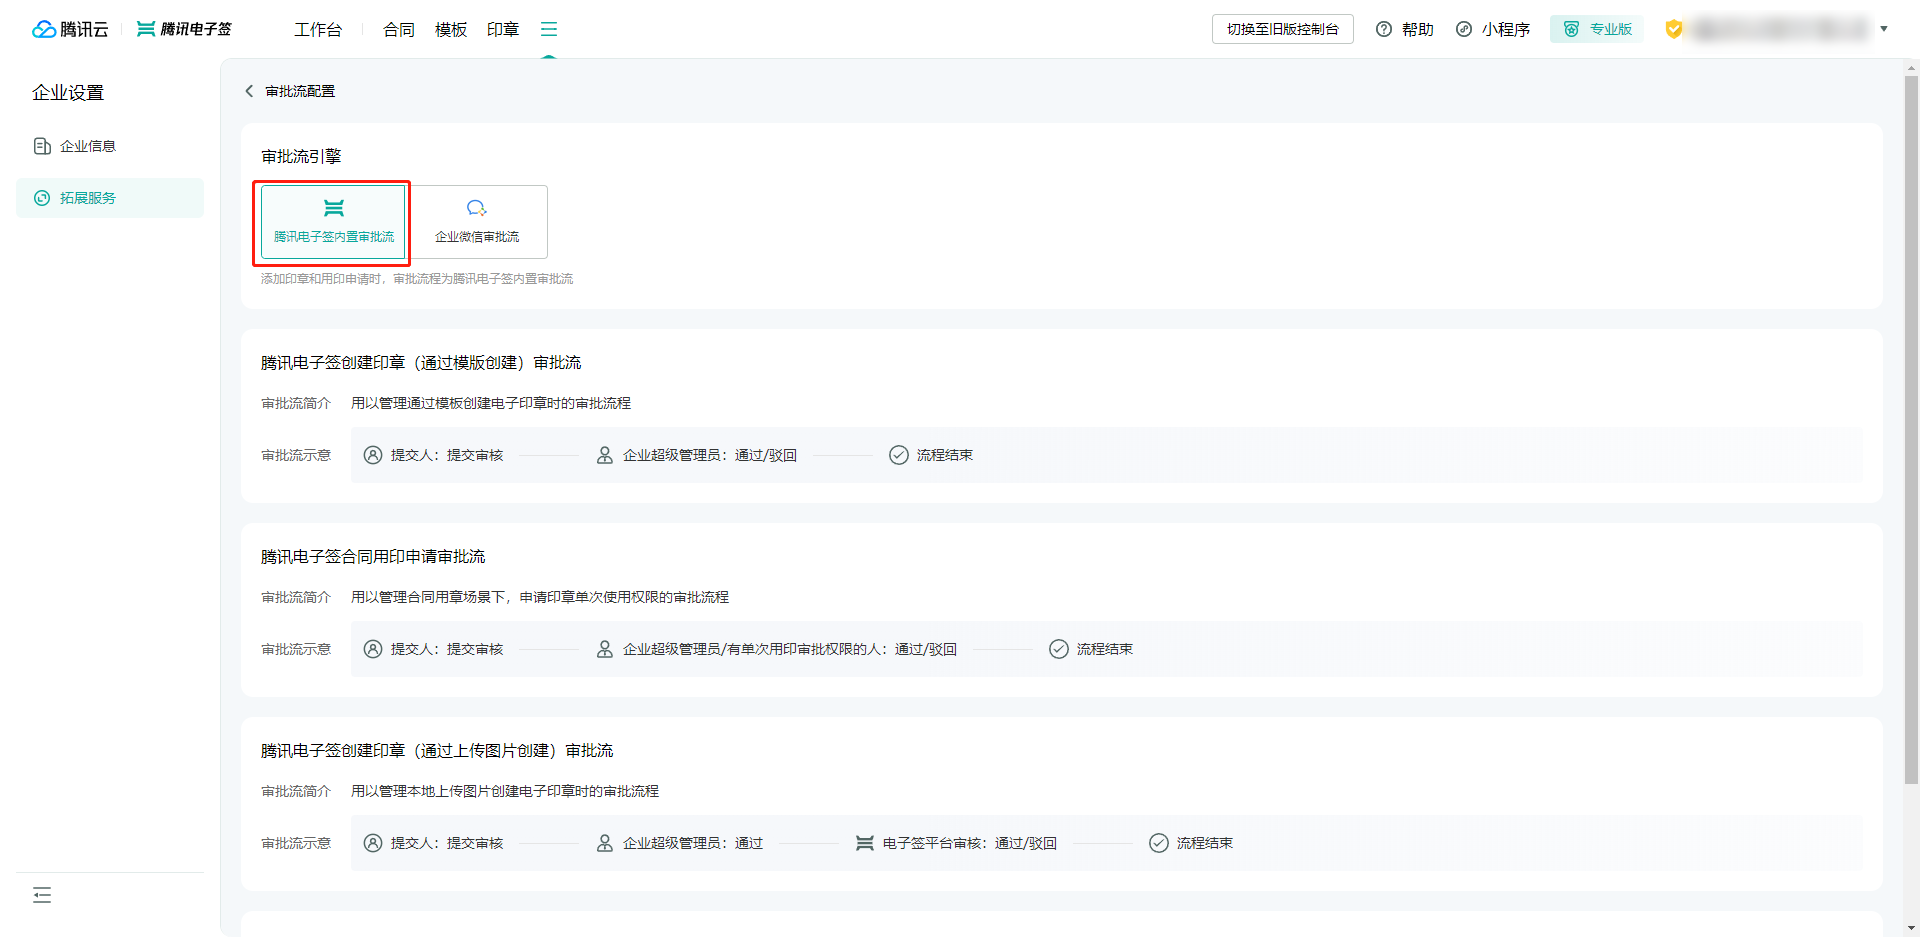Open the 模板 menu
1920x937 pixels.
coord(451,30)
